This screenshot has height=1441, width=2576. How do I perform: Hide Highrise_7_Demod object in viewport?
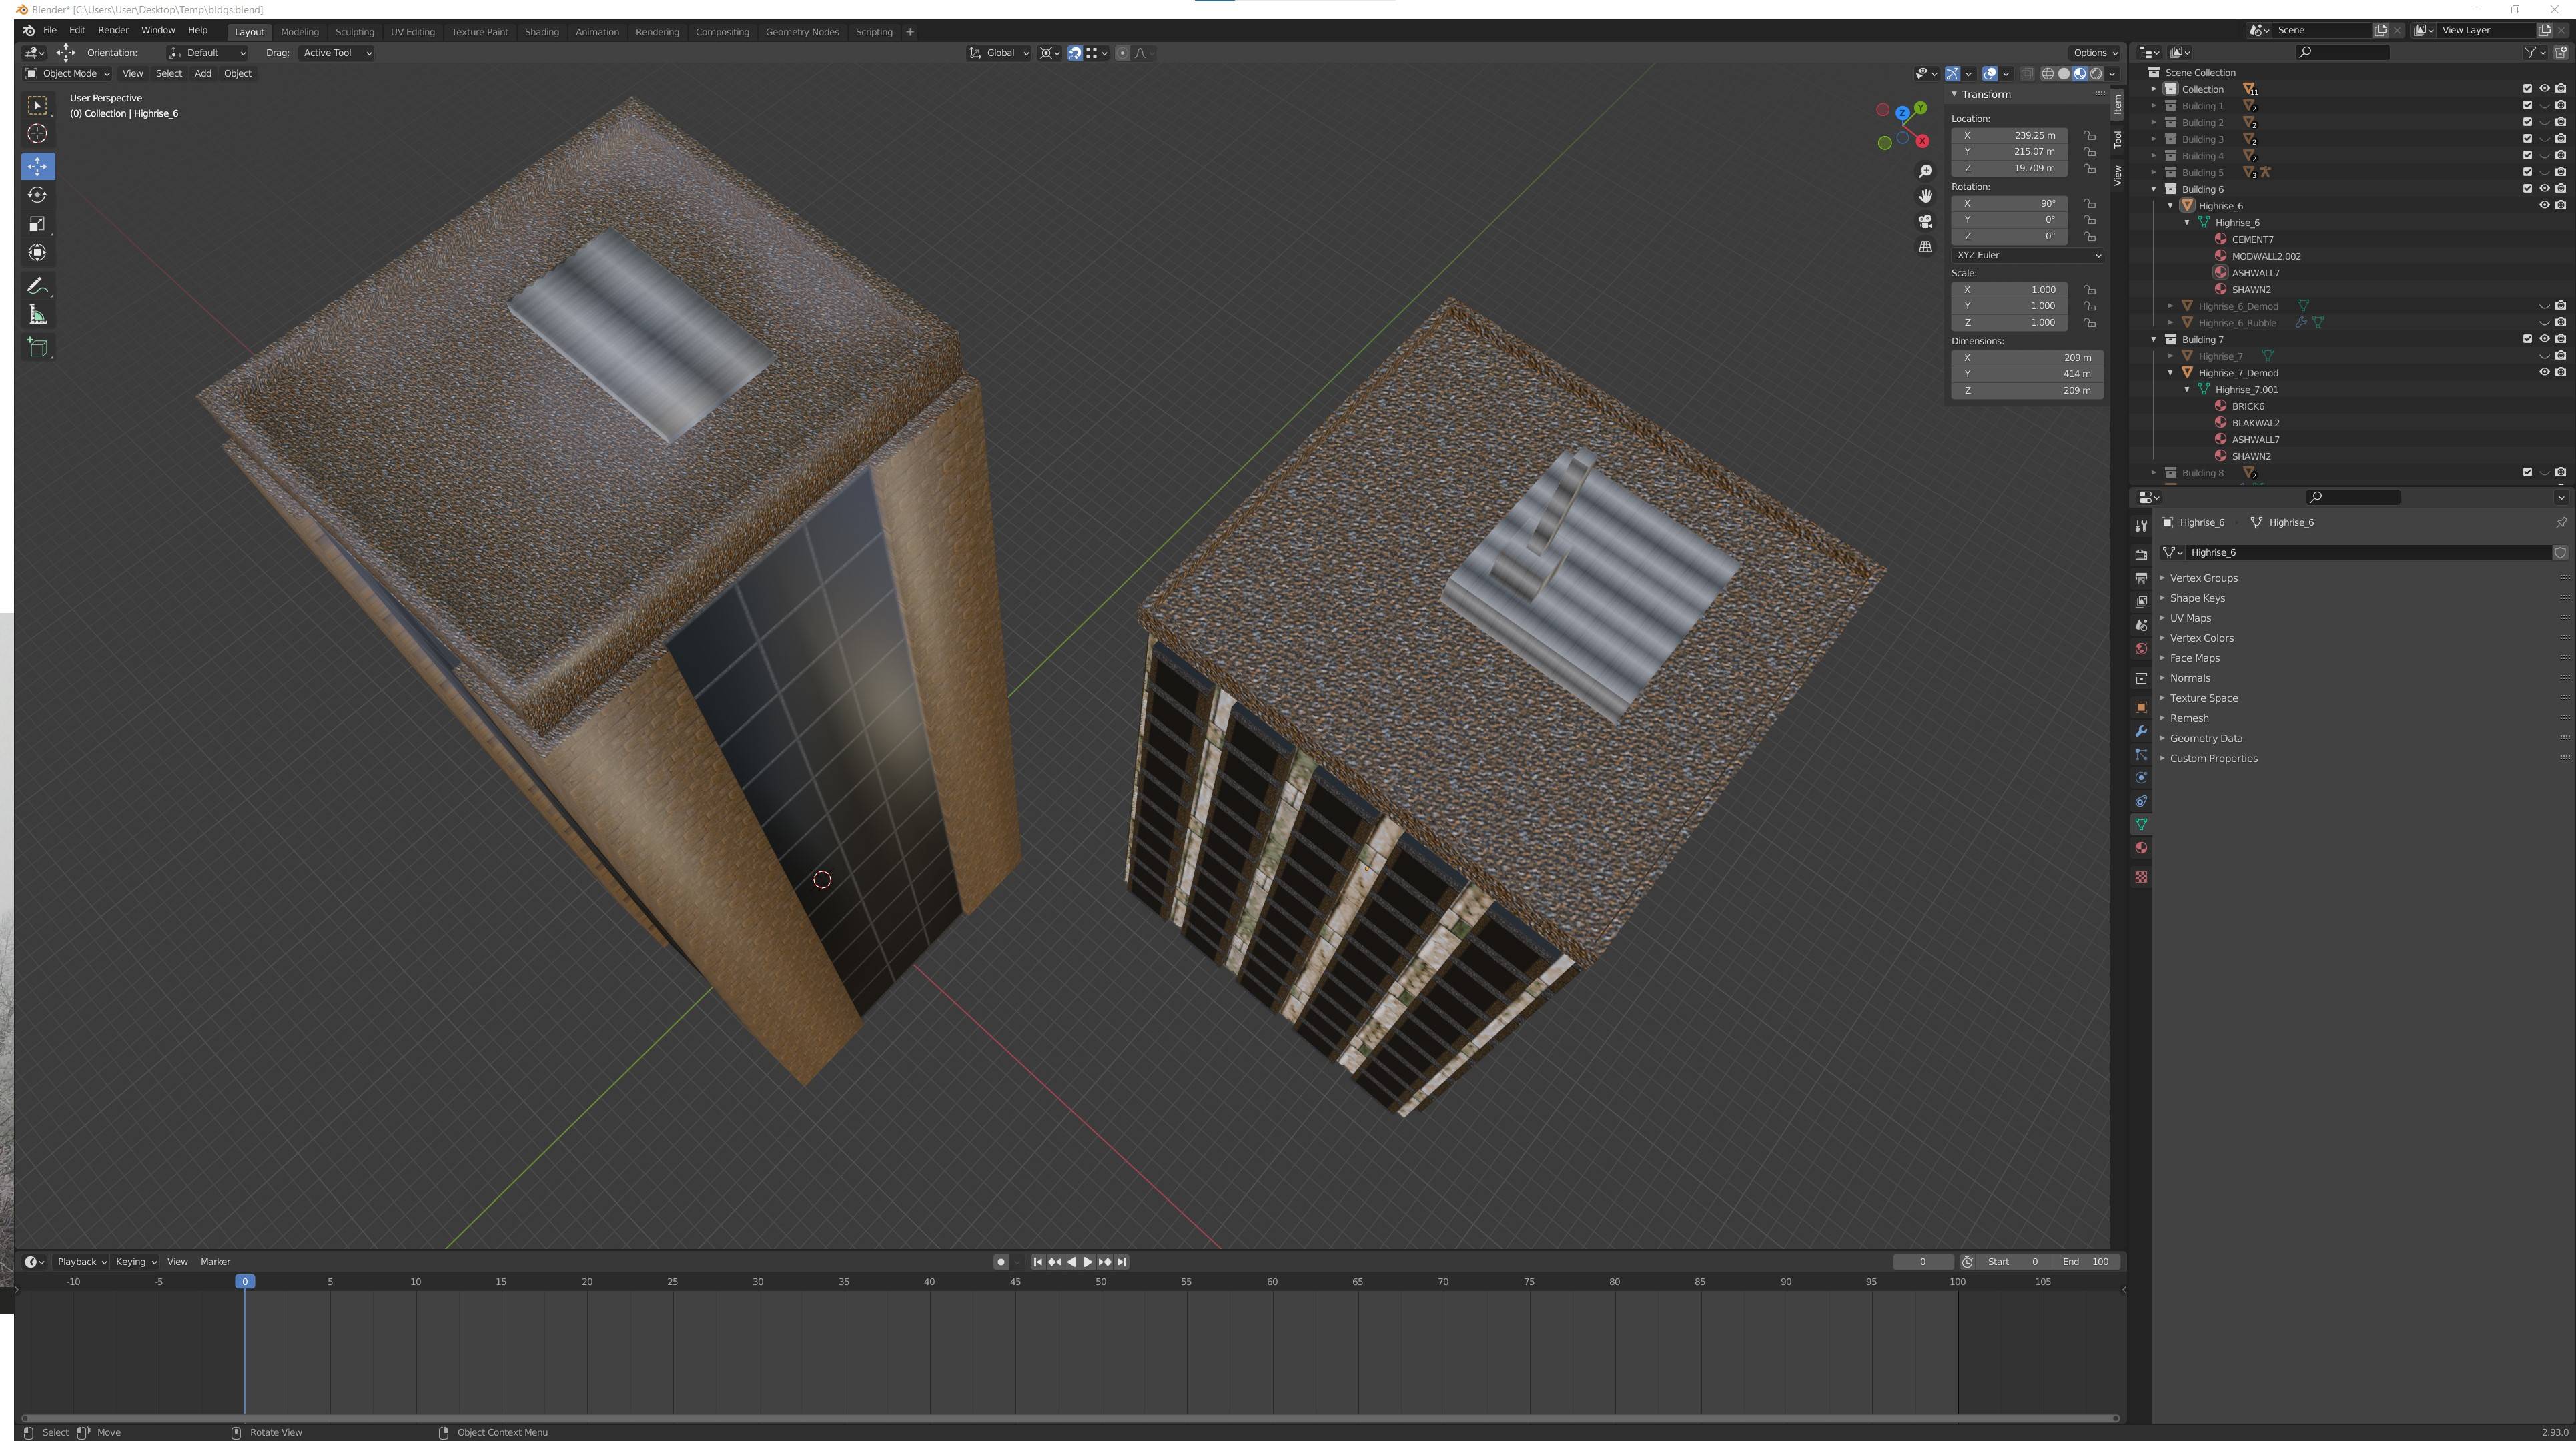click(x=2544, y=373)
